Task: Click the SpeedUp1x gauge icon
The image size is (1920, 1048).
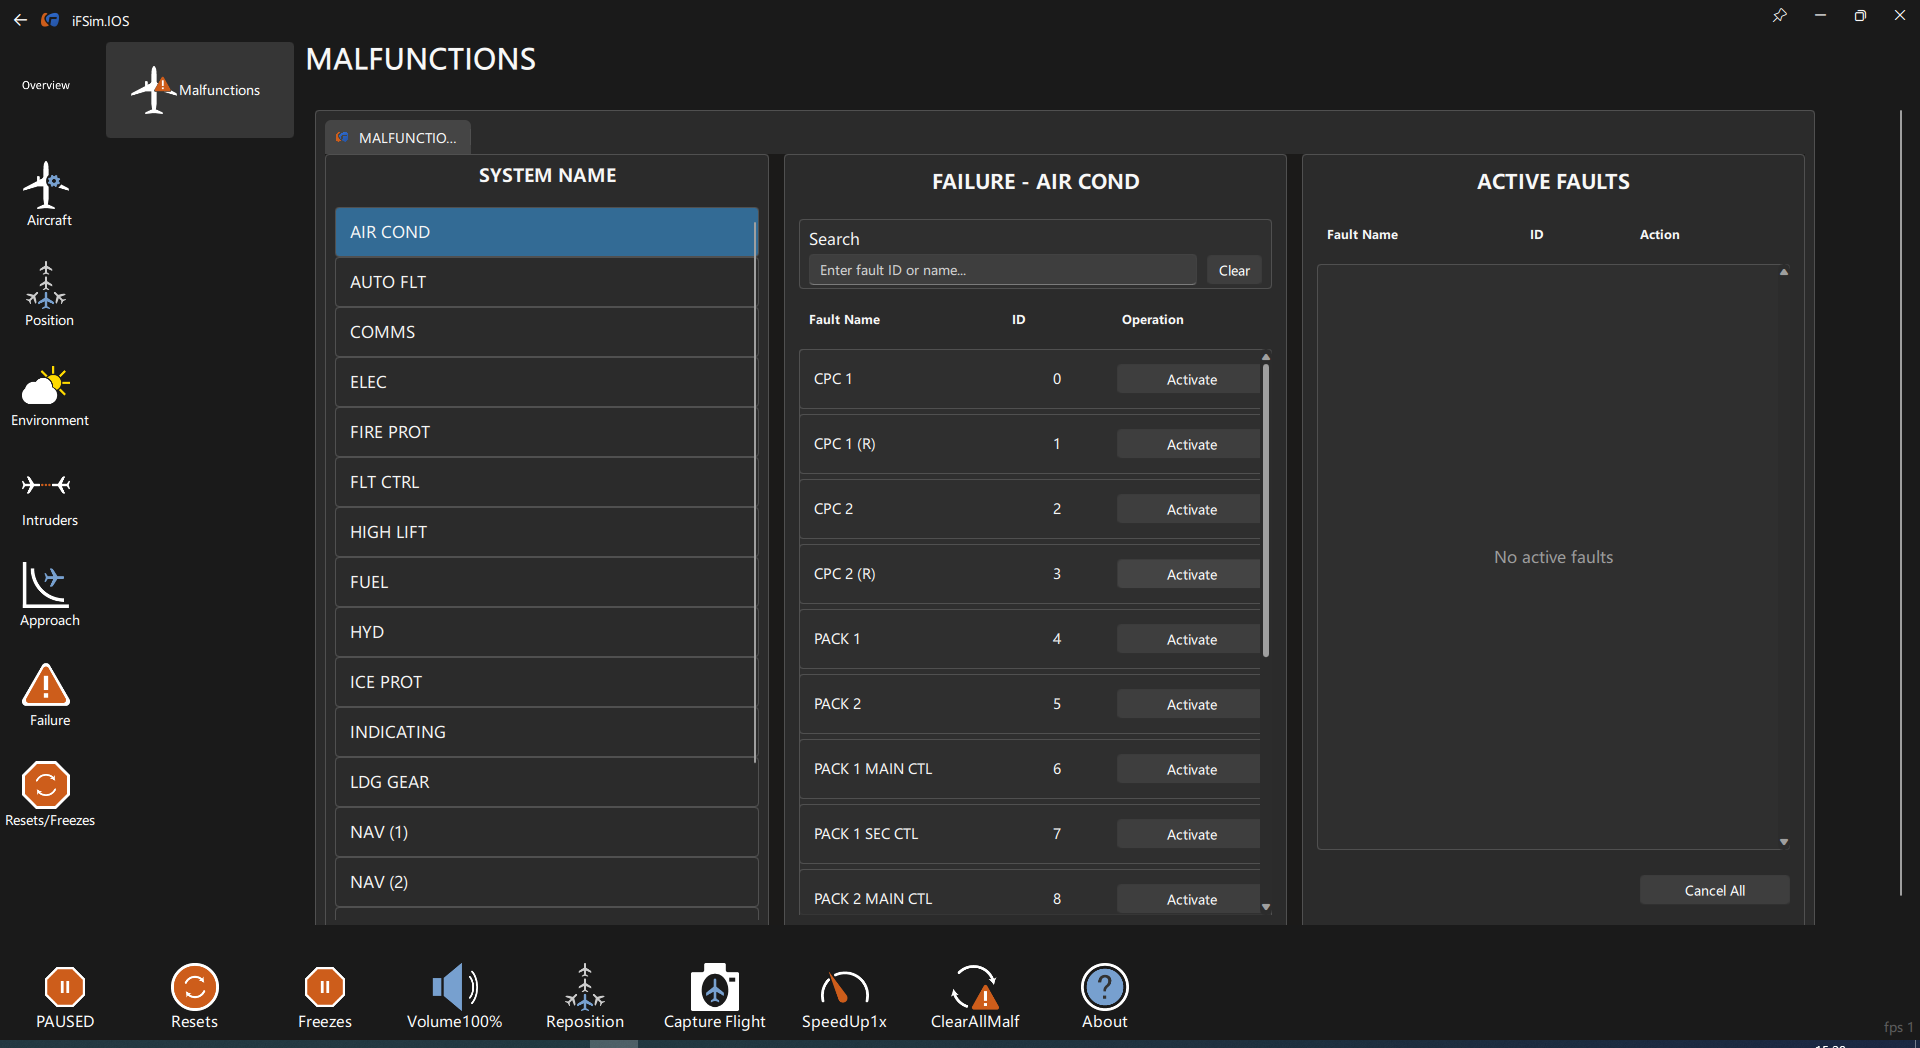Action: click(x=844, y=988)
